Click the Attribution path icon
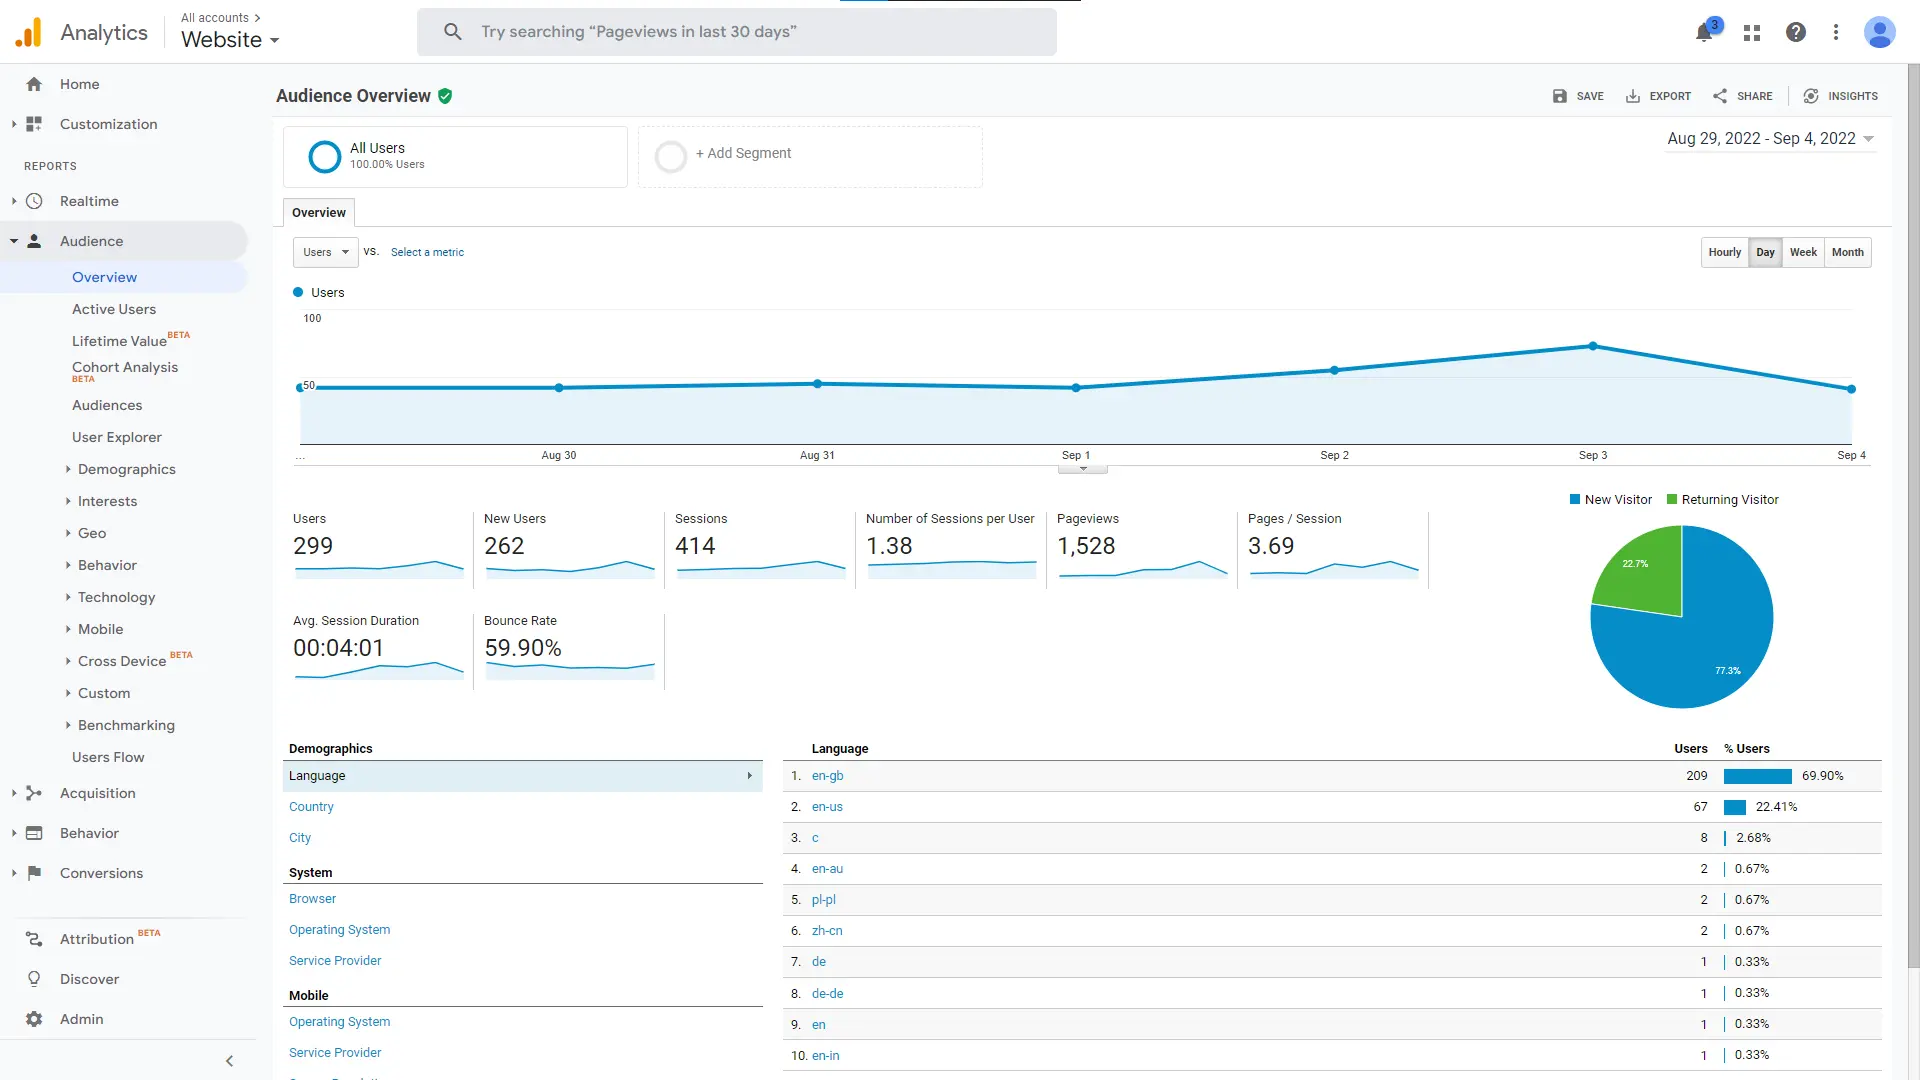Screen dimensions: 1920x1080 [x=34, y=939]
